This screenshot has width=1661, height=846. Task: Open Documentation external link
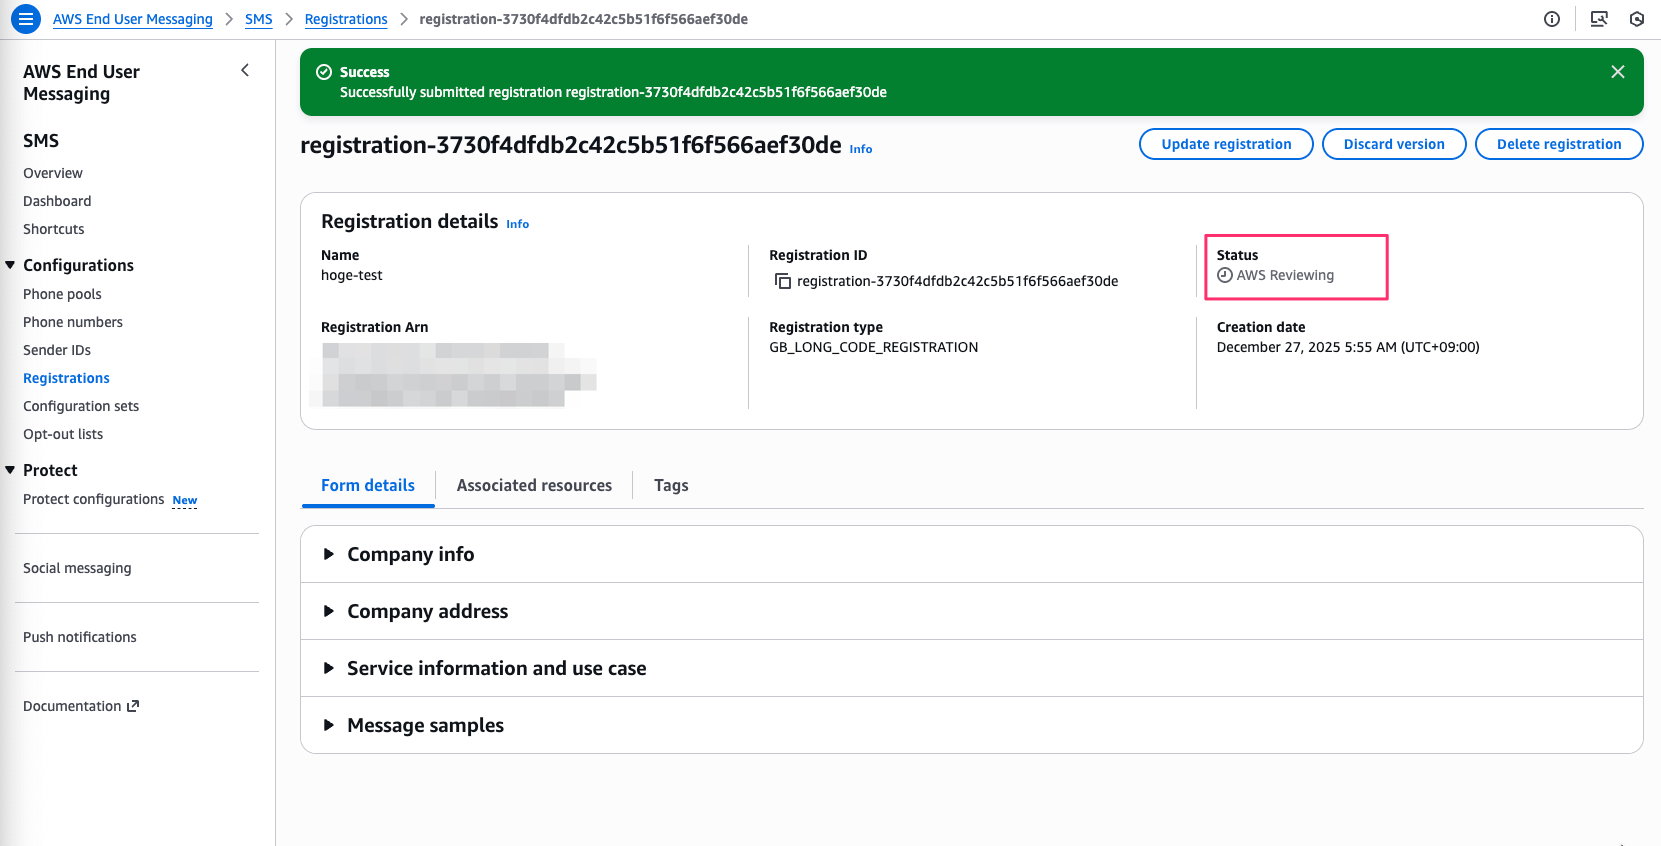pyautogui.click(x=80, y=706)
